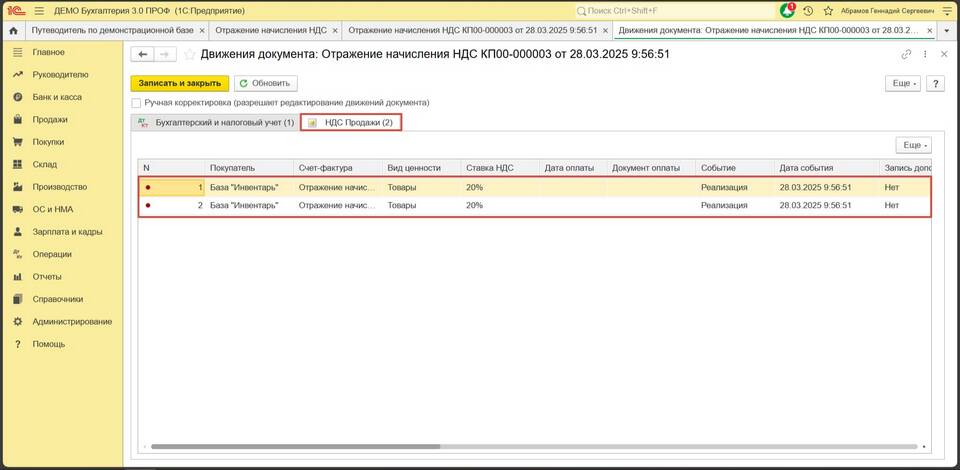Open the Банк и касса section
This screenshot has width=960, height=470.
click(x=57, y=97)
